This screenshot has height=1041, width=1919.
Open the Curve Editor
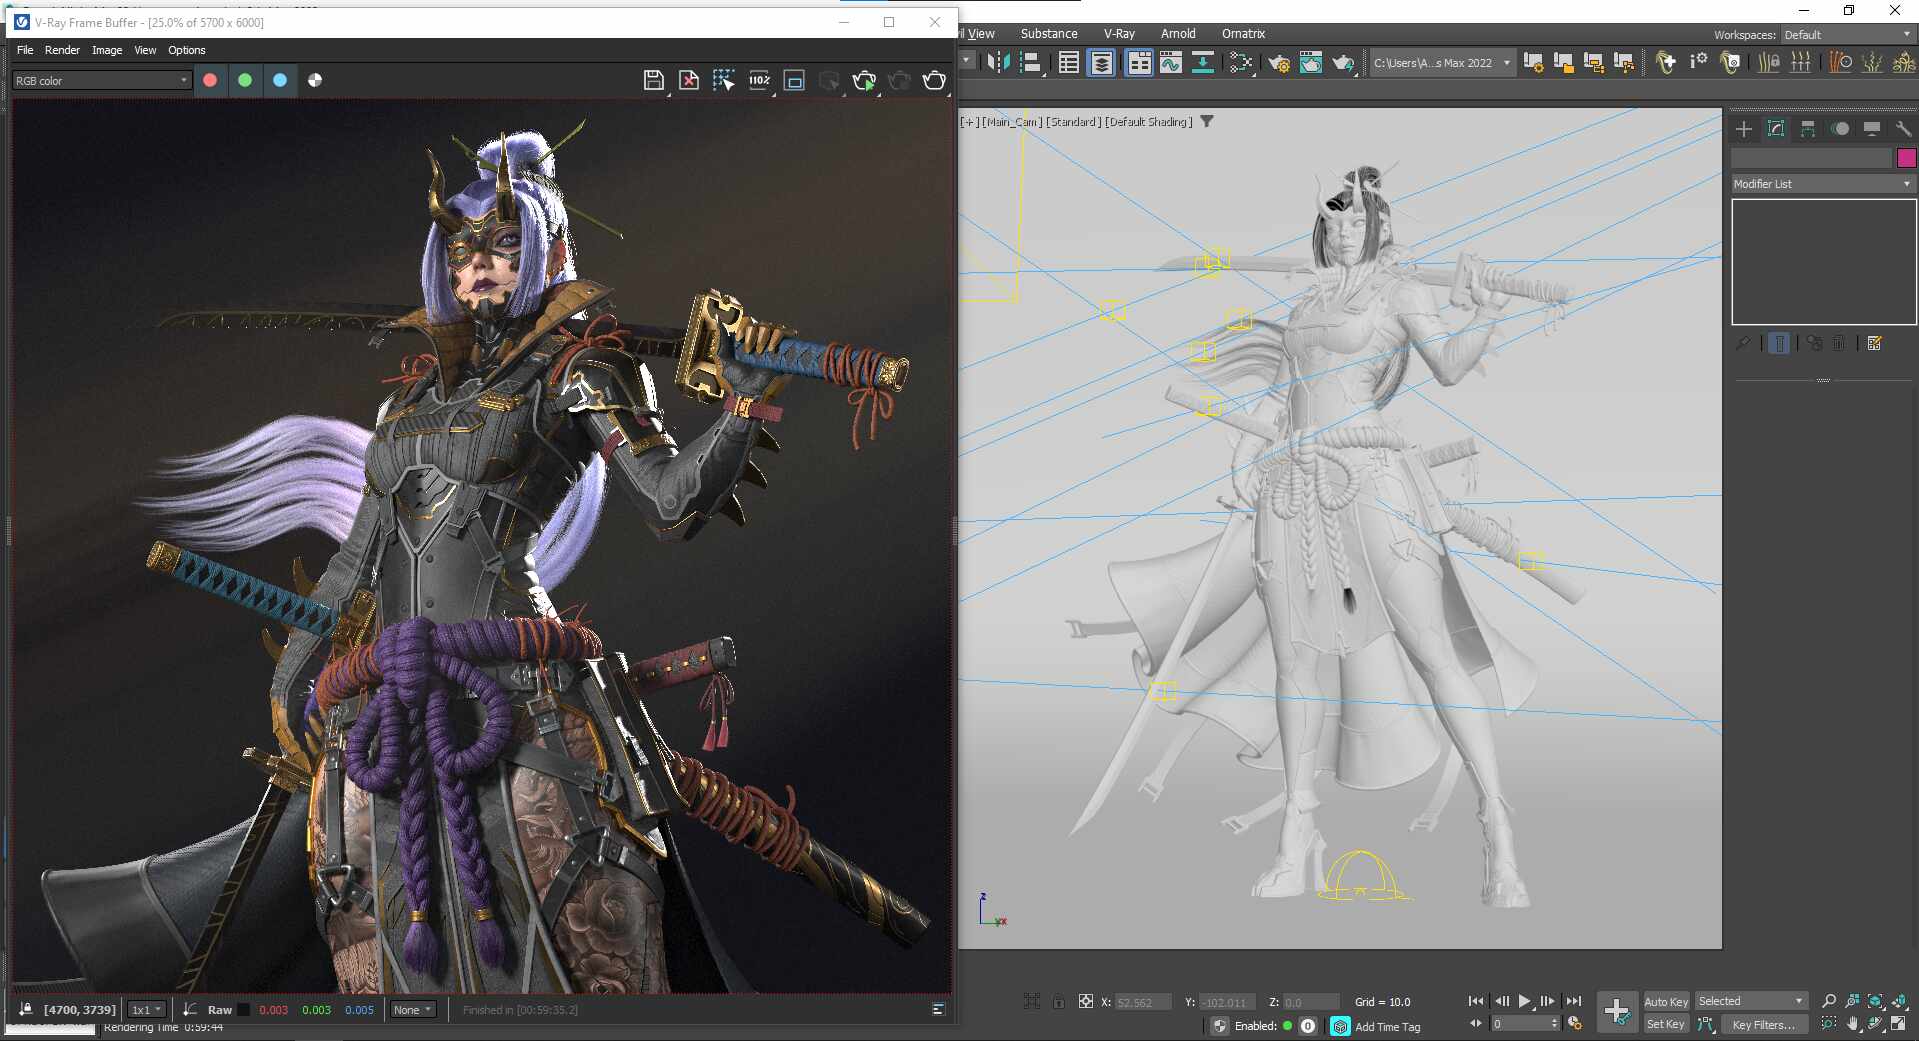1171,62
